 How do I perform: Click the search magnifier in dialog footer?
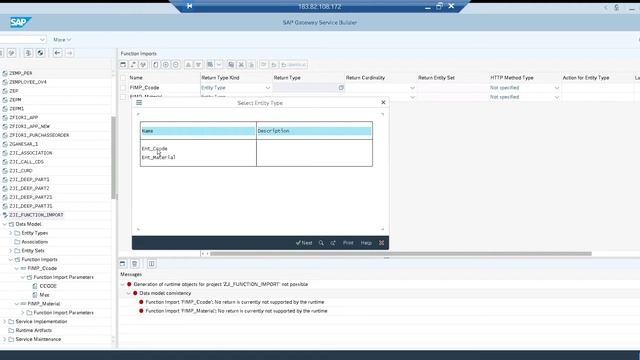tap(321, 243)
